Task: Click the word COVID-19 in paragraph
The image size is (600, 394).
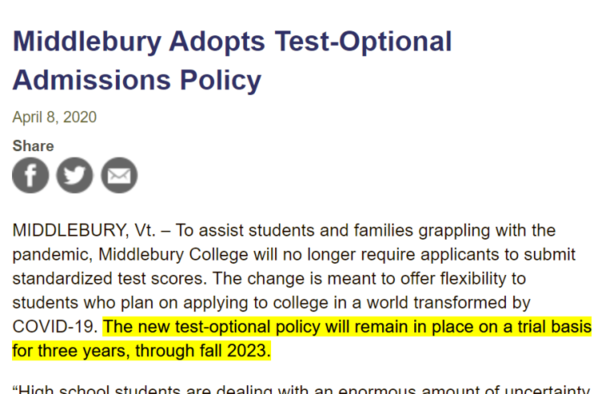Action: pyautogui.click(x=55, y=327)
